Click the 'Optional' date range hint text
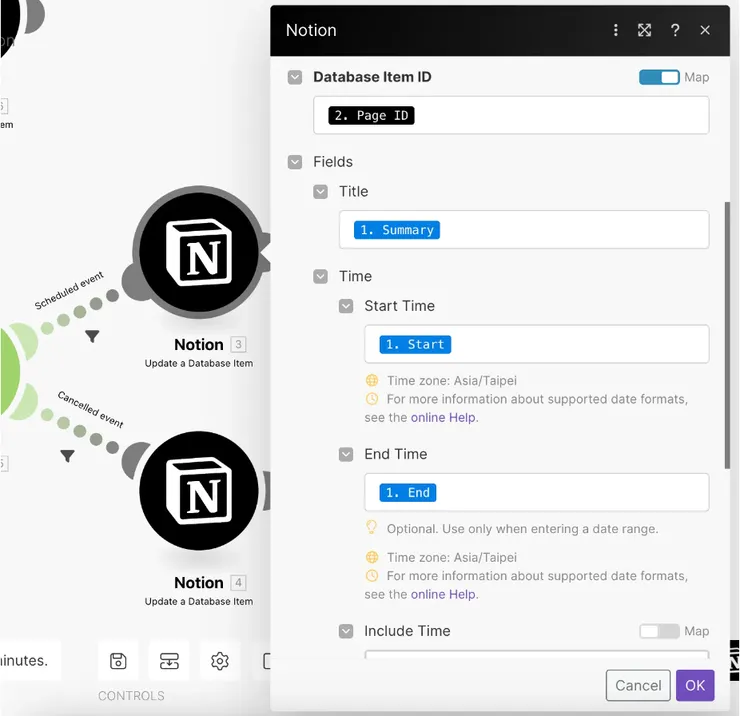Viewport: 740px width, 716px height. tap(522, 529)
